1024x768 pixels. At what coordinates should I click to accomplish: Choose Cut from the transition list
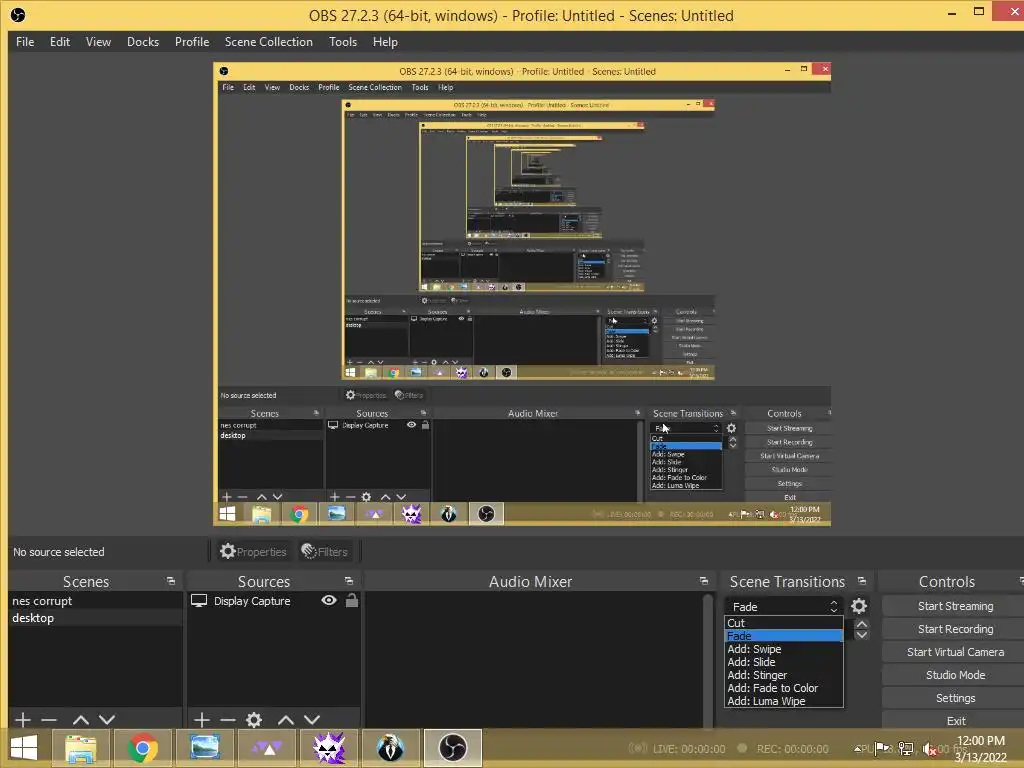[x=784, y=623]
